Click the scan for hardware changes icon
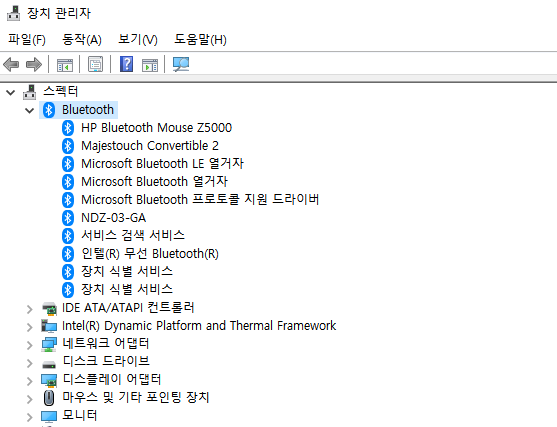557x427 pixels. (x=181, y=64)
